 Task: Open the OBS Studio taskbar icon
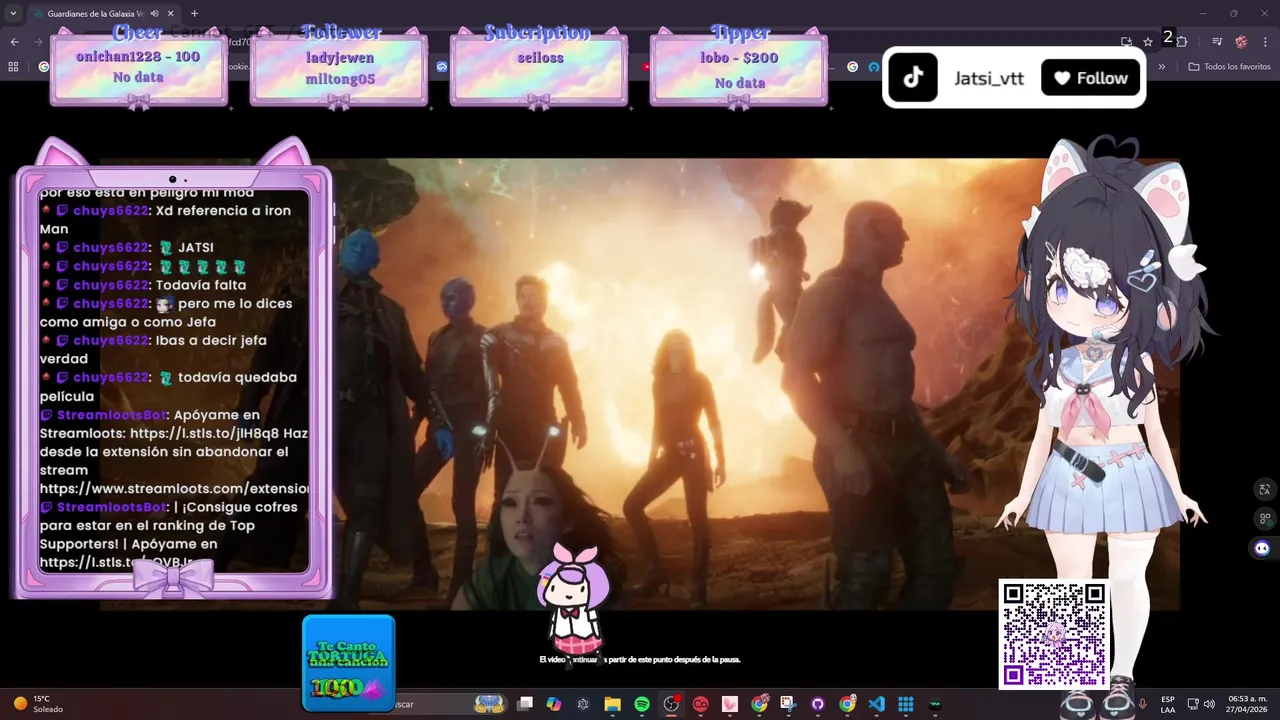[x=671, y=704]
